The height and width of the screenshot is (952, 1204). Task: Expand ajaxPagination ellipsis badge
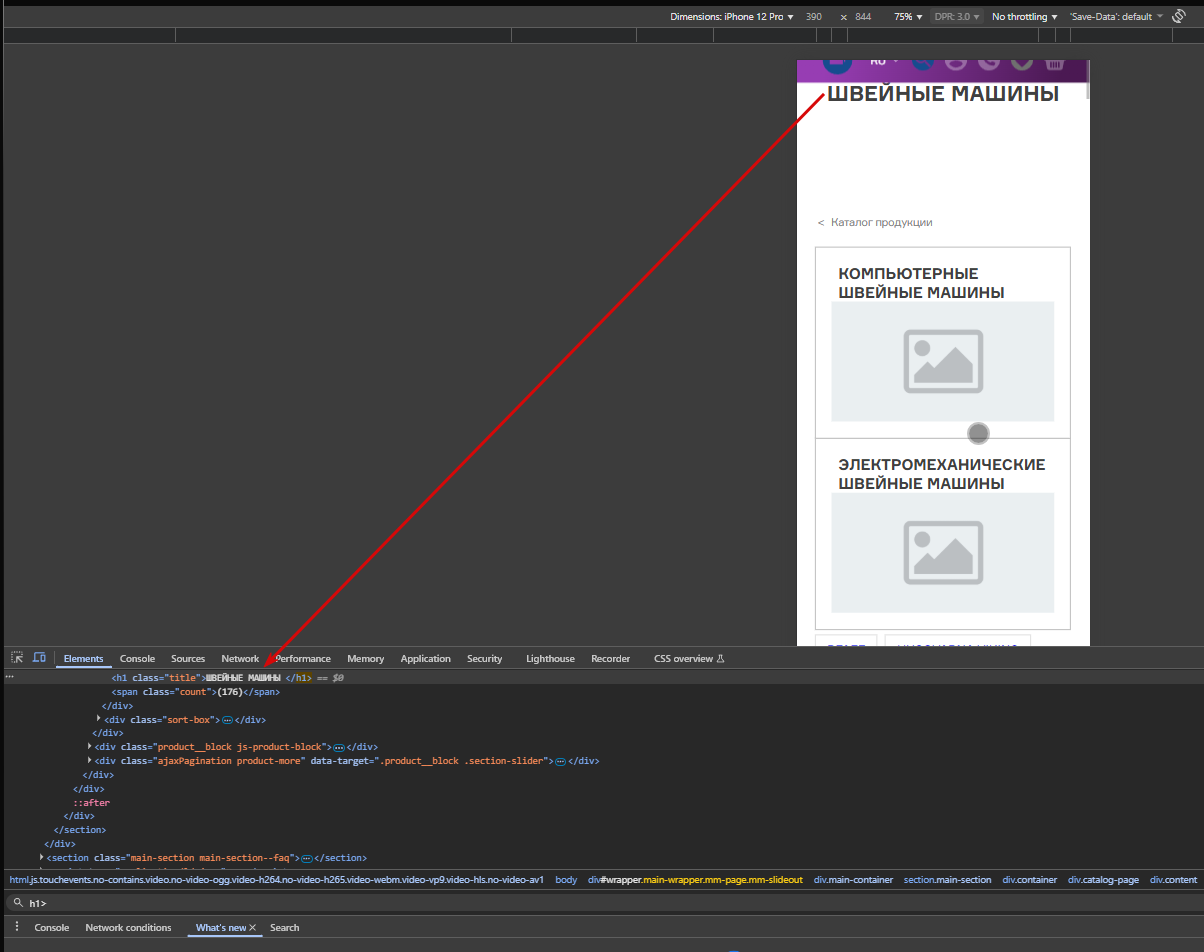click(561, 761)
